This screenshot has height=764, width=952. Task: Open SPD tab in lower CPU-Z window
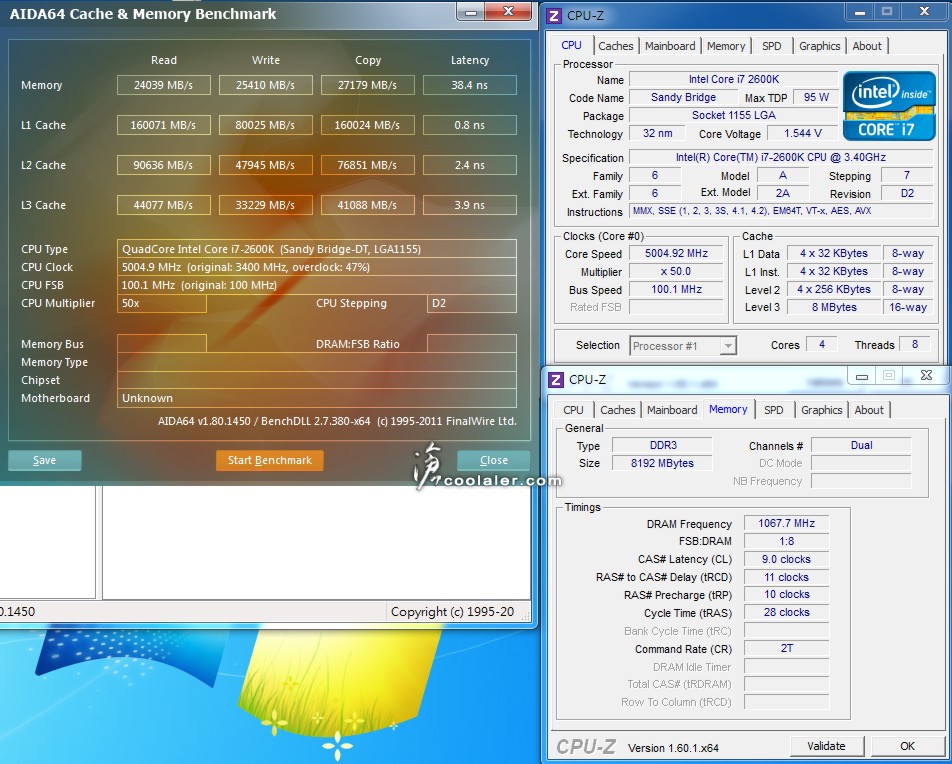(774, 410)
